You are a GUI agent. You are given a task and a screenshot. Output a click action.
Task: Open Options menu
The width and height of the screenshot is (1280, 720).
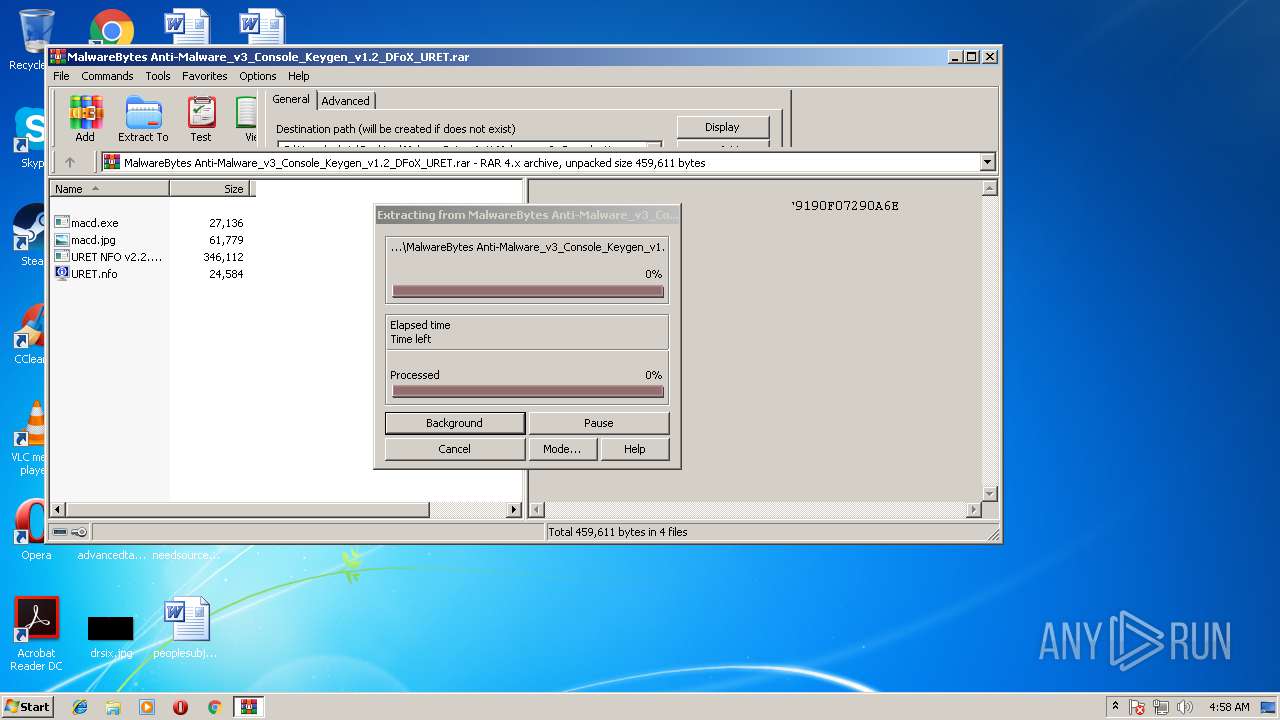[257, 76]
